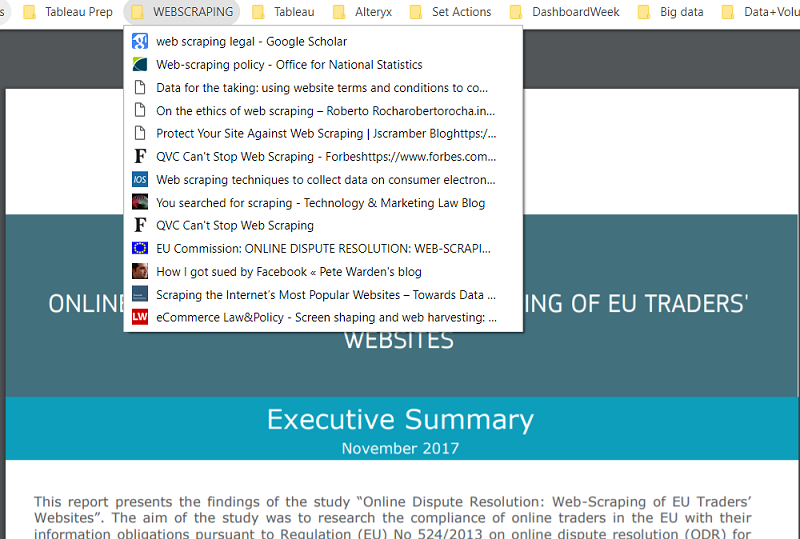
Task: Open 'Web scraping techniques to collect data' bookmark
Action: [x=323, y=179]
